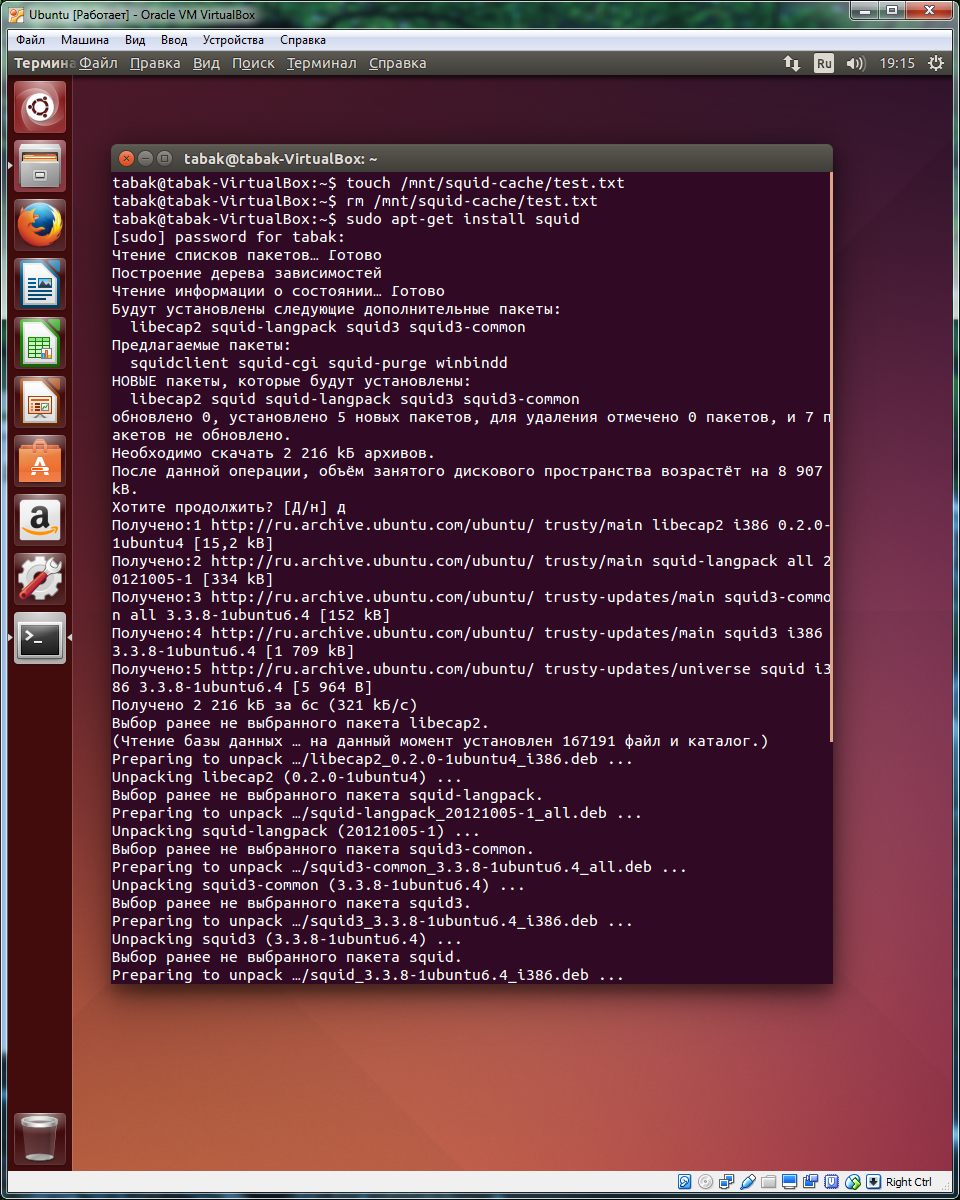Open the Trash in launcher
The image size is (960, 1200).
point(40,1139)
